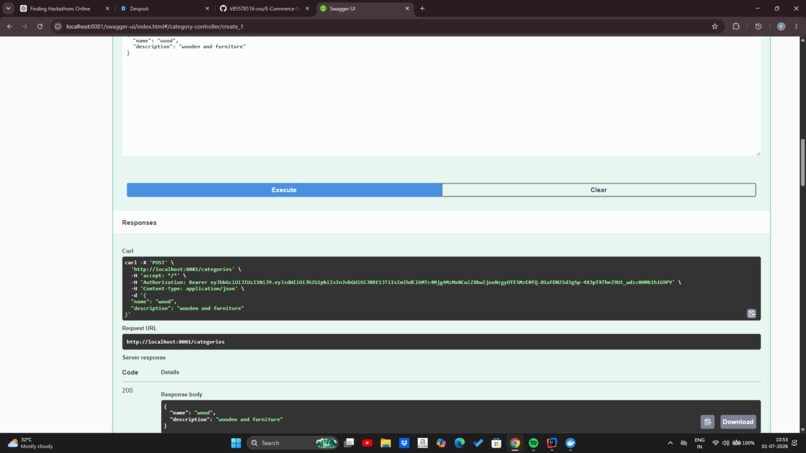Screen dimensions: 806x453
Task: Click the page vertical scrollbar thumb
Action: [x=802, y=162]
